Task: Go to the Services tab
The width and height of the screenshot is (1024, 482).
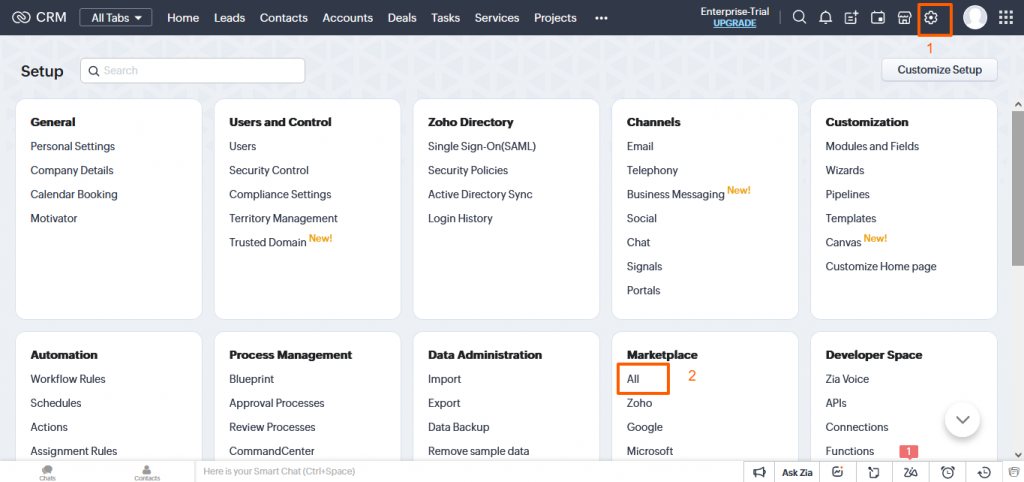Action: pos(497,18)
